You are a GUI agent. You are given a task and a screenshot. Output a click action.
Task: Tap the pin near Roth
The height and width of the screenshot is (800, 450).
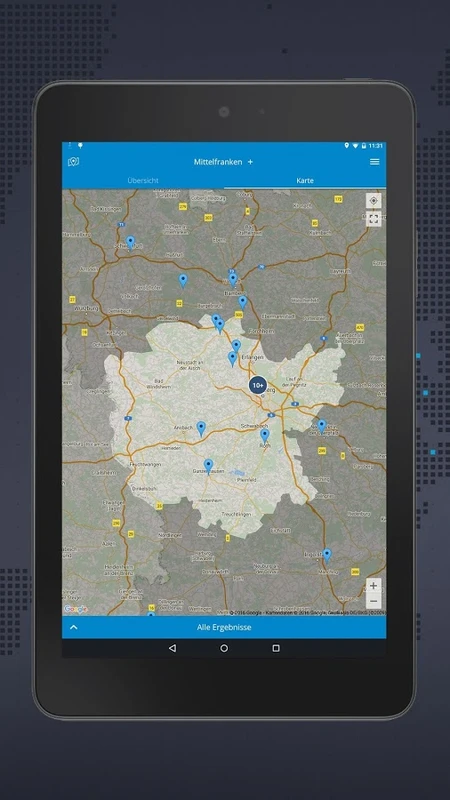(265, 436)
